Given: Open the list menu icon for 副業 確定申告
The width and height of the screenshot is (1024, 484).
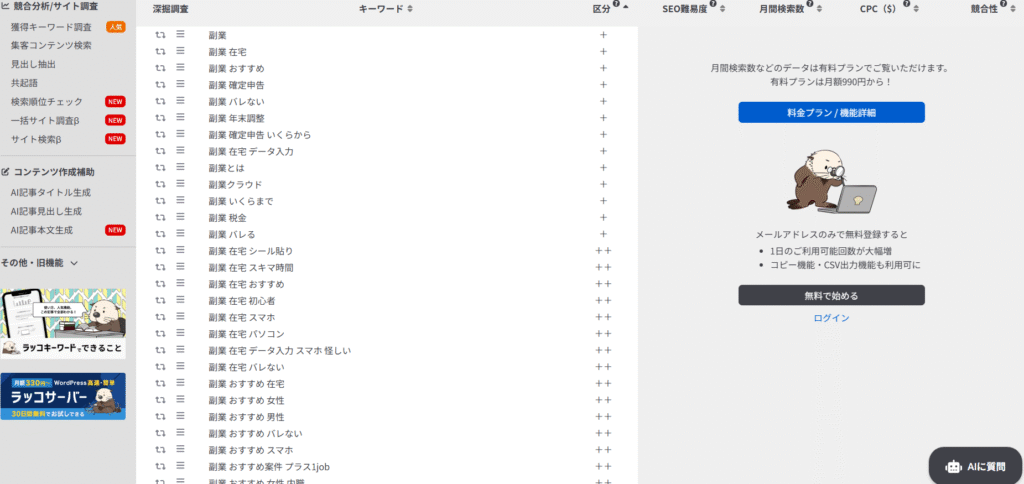Looking at the screenshot, I should pos(180,84).
